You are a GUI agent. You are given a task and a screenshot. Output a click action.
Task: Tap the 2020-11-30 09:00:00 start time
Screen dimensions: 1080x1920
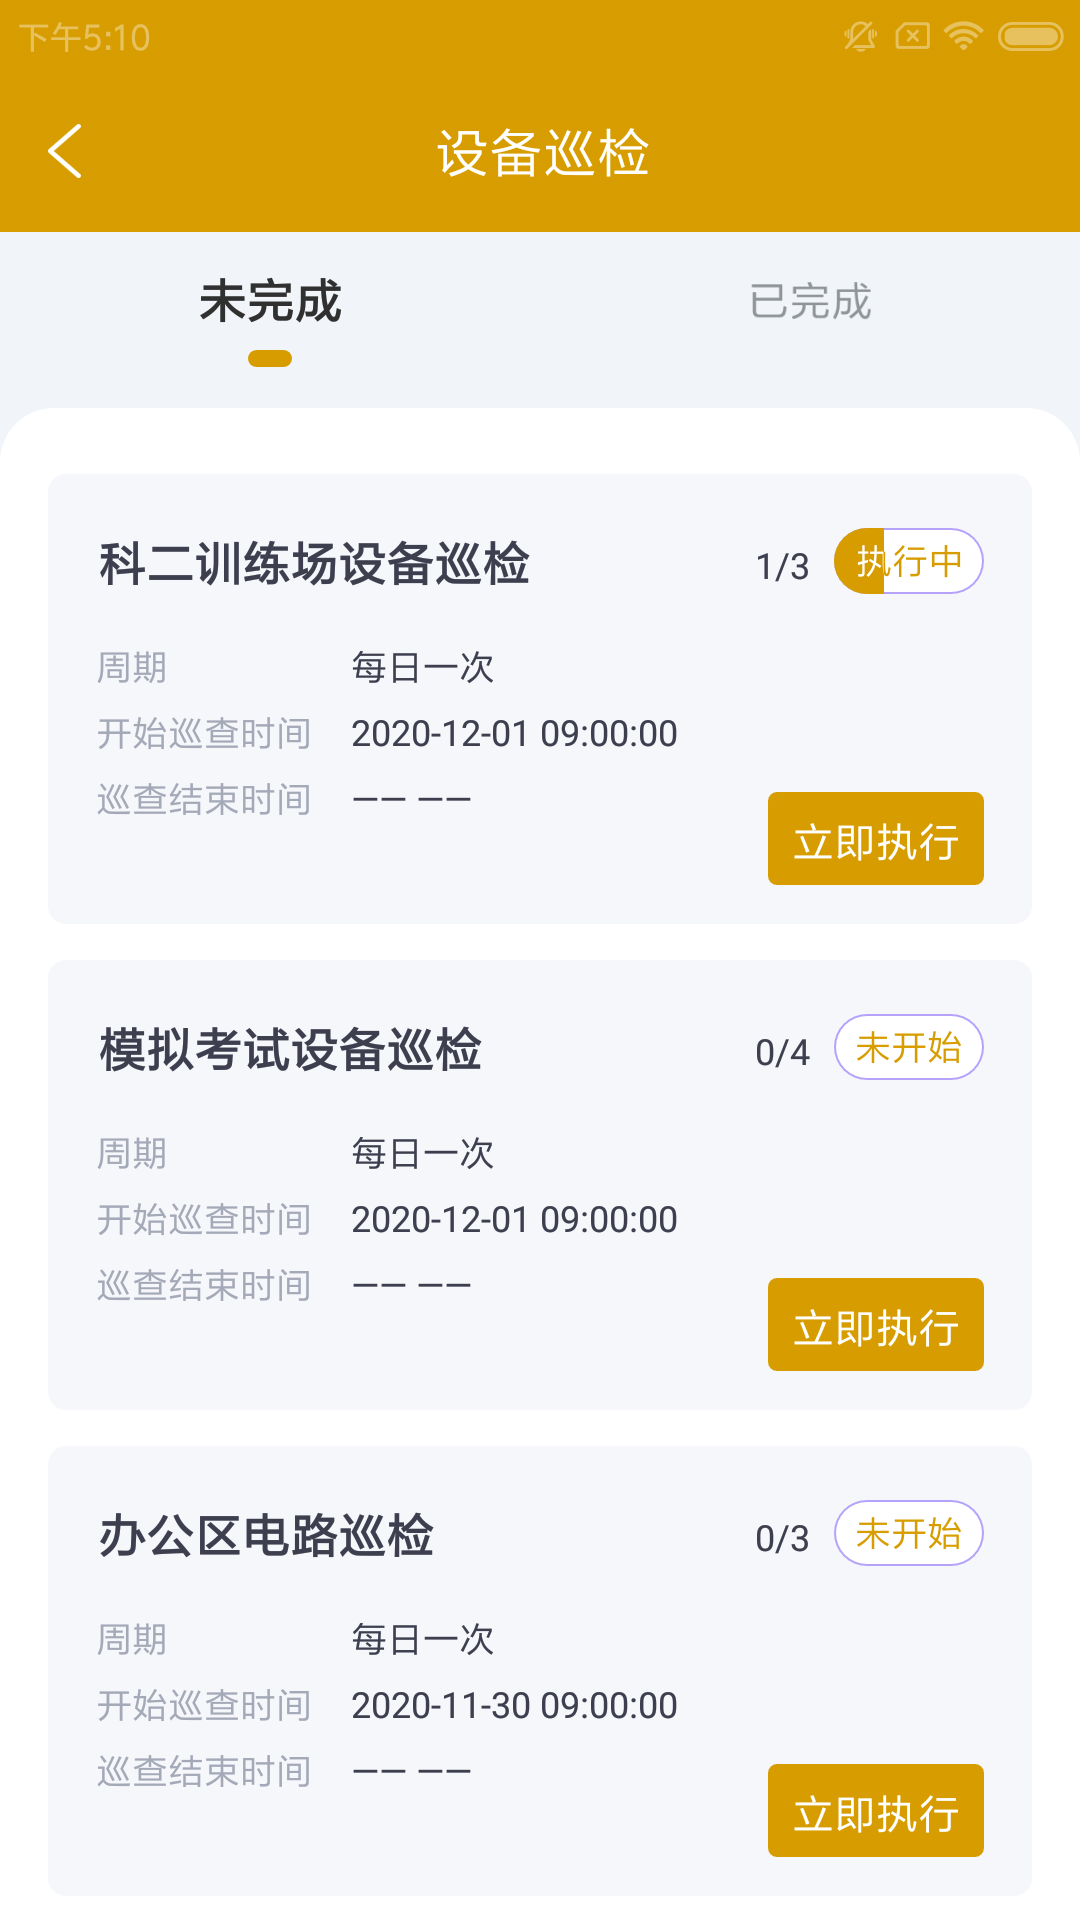click(514, 1705)
